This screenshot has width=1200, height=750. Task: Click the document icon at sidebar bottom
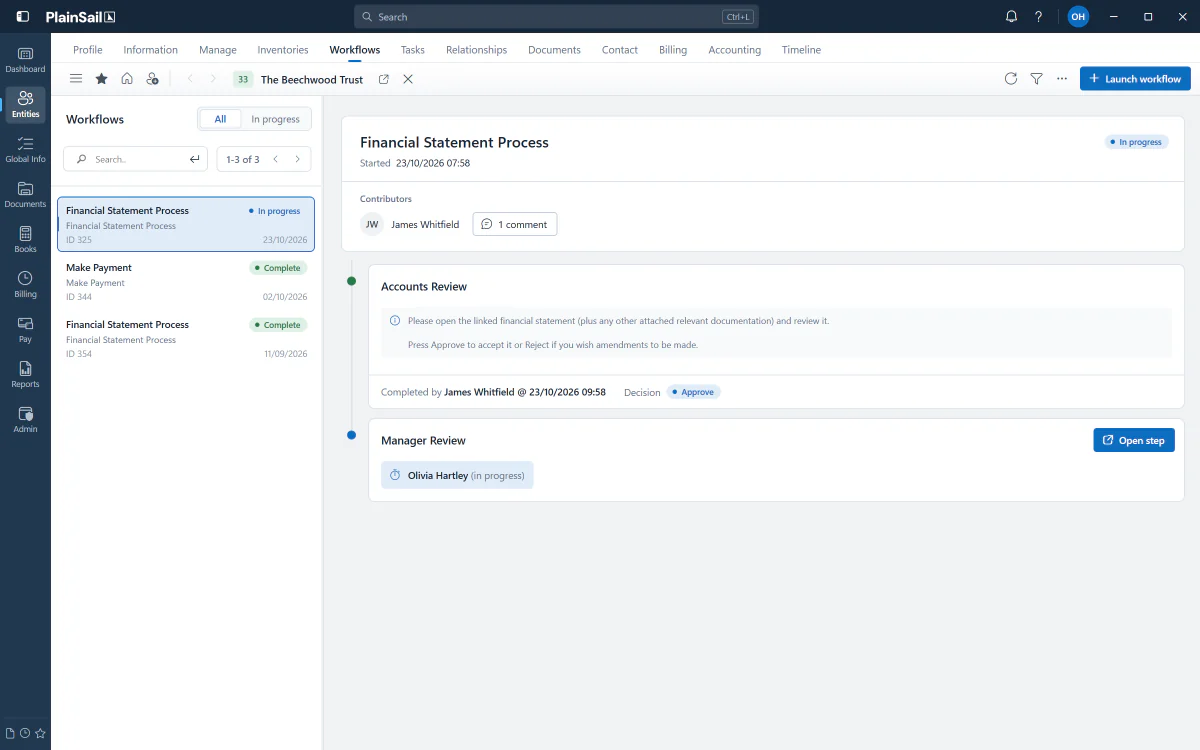coord(11,733)
